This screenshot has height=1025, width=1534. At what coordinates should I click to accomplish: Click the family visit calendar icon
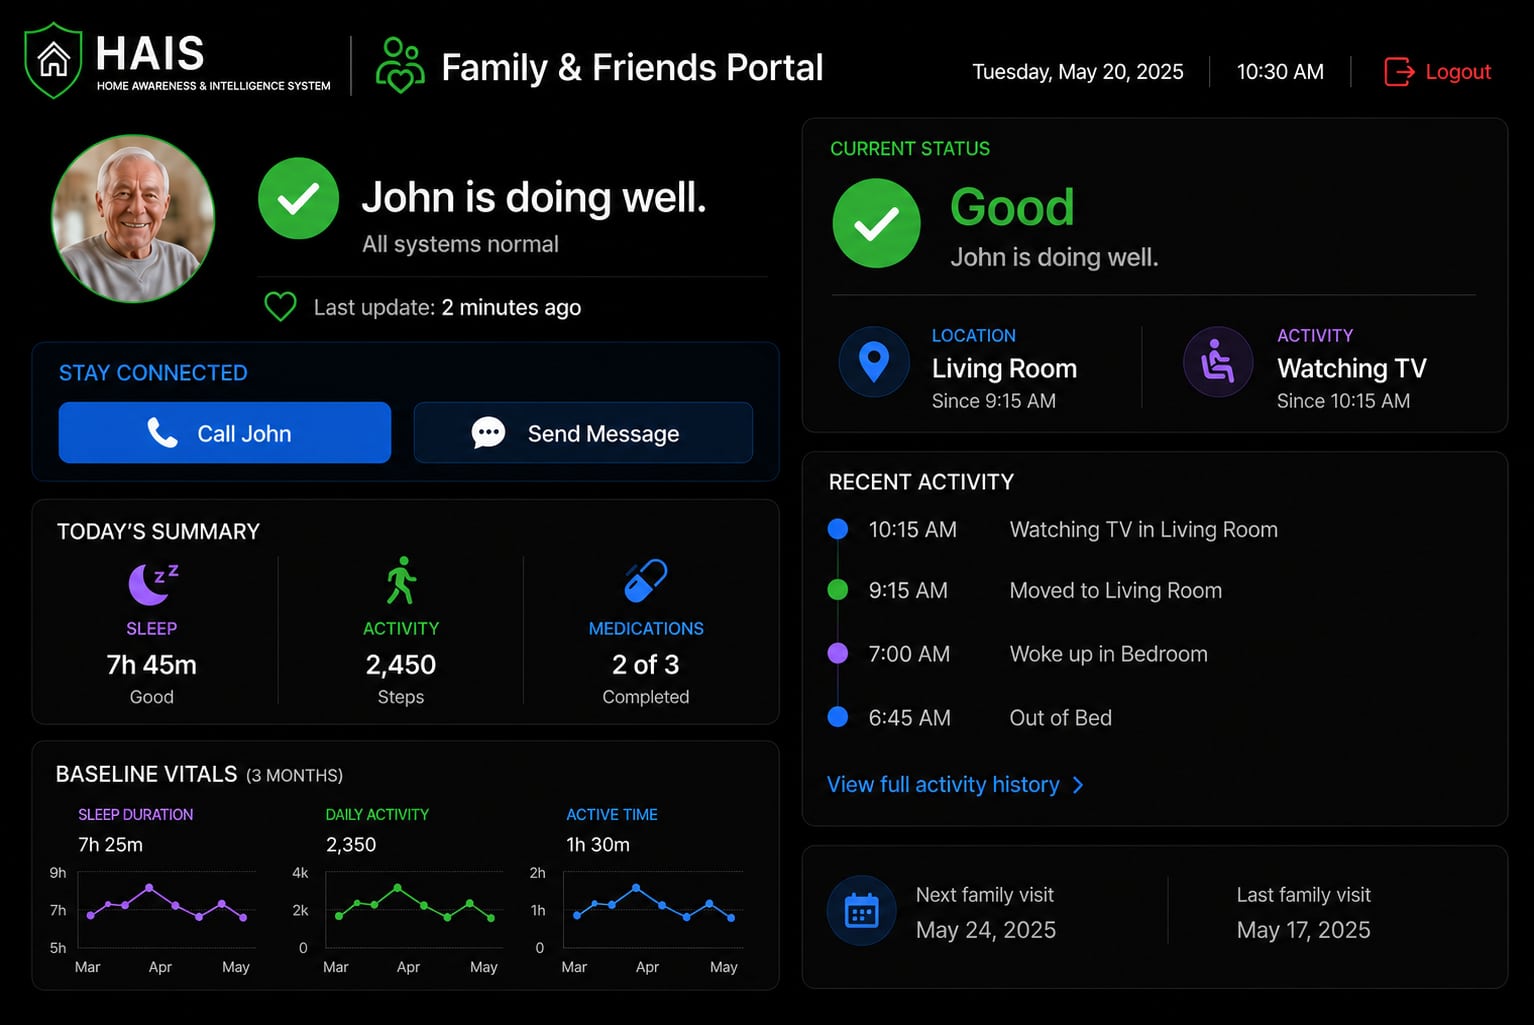coord(861,910)
